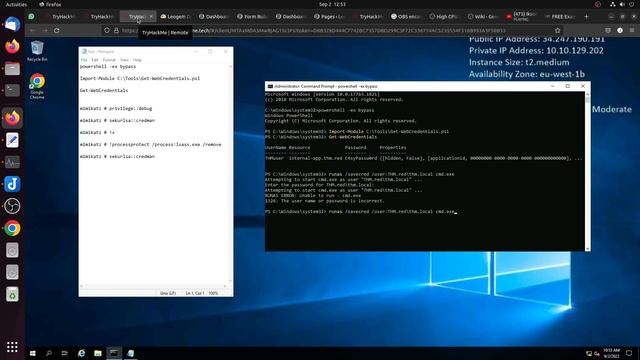Open the Windows notification center icon
Viewport: 640px width, 360px height.
click(629, 353)
